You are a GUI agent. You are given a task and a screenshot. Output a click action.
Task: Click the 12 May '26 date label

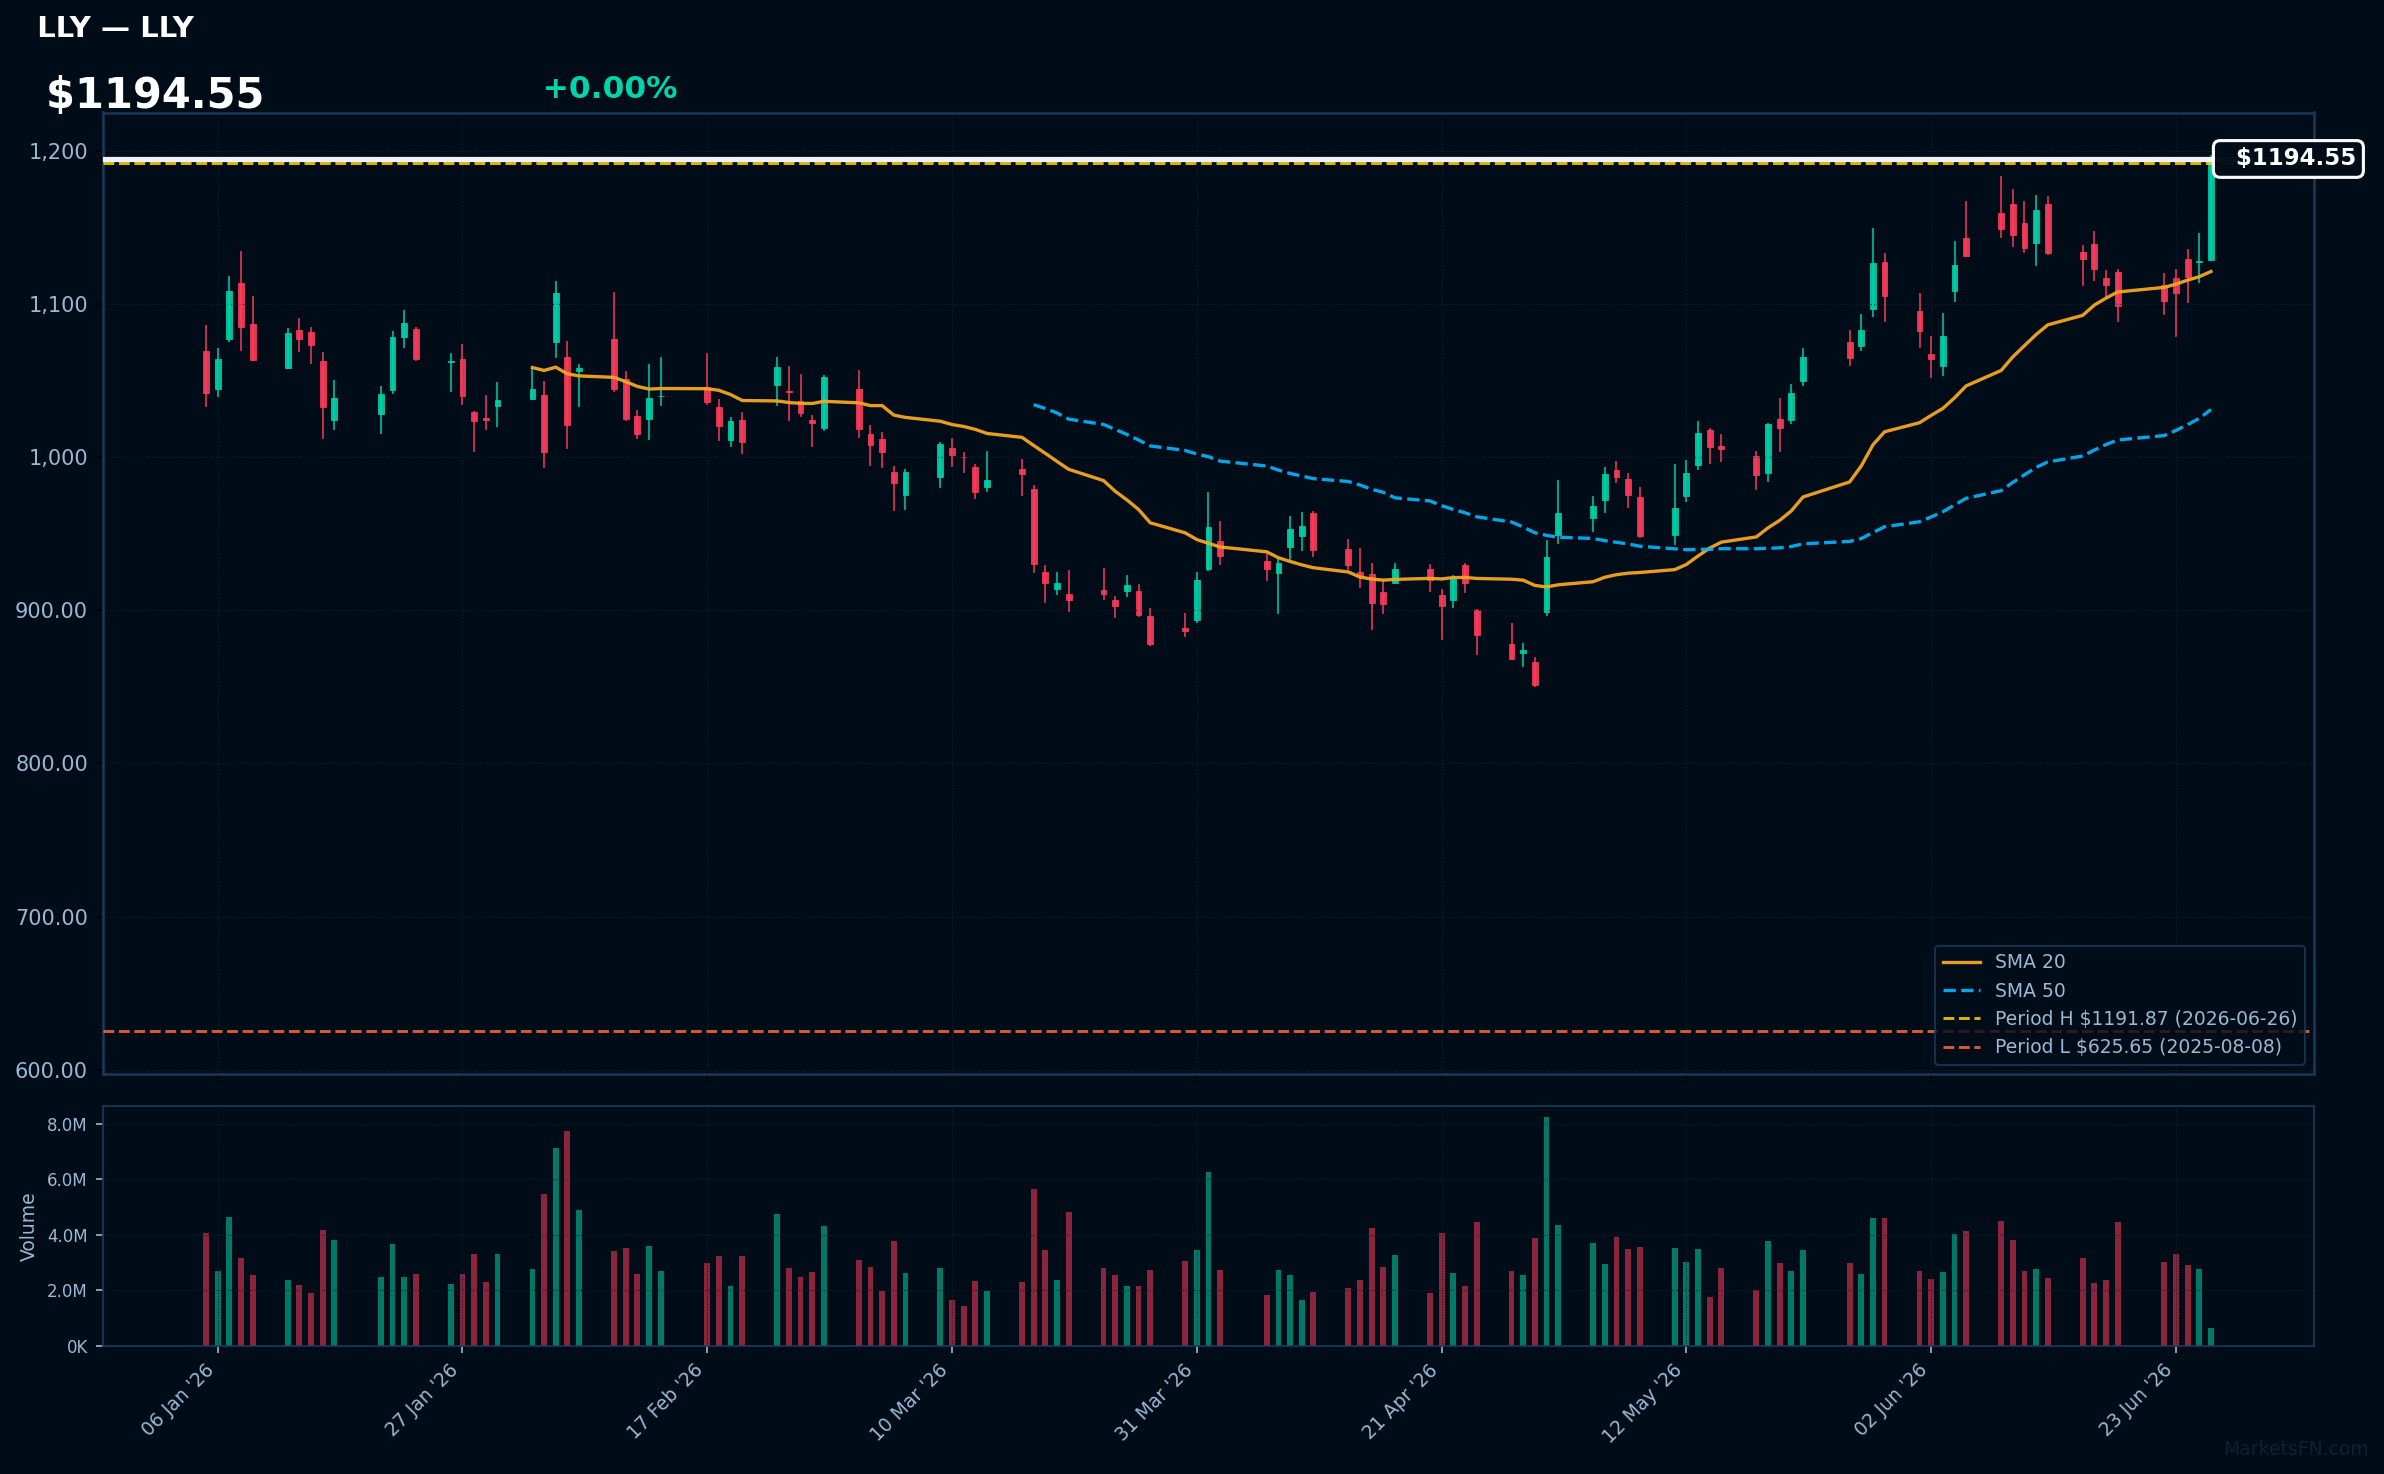(x=1643, y=1402)
